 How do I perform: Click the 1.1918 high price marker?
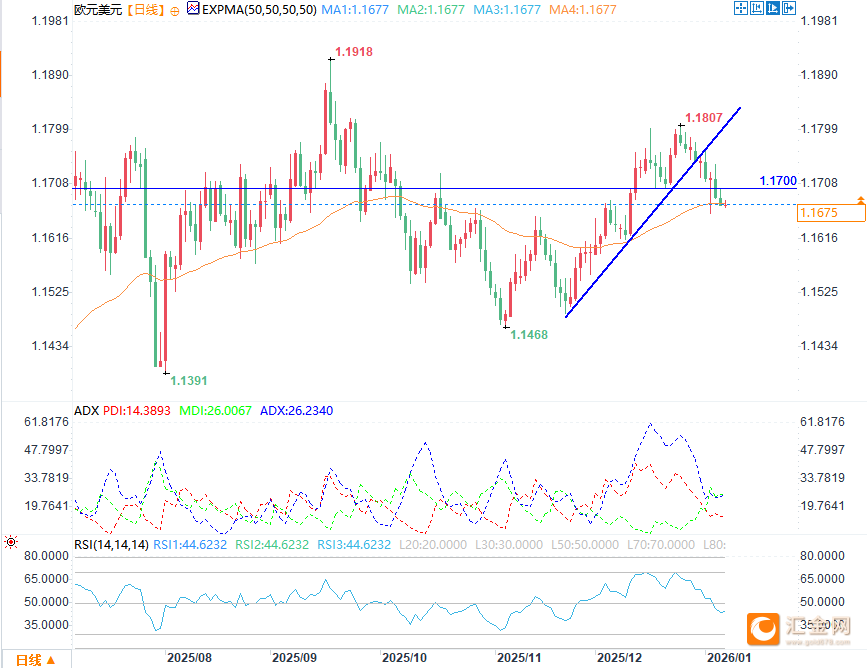click(x=354, y=52)
